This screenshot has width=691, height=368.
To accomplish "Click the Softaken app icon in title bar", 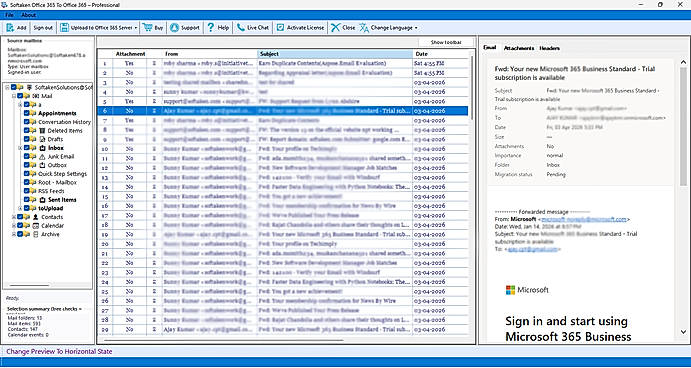I will coord(4,5).
